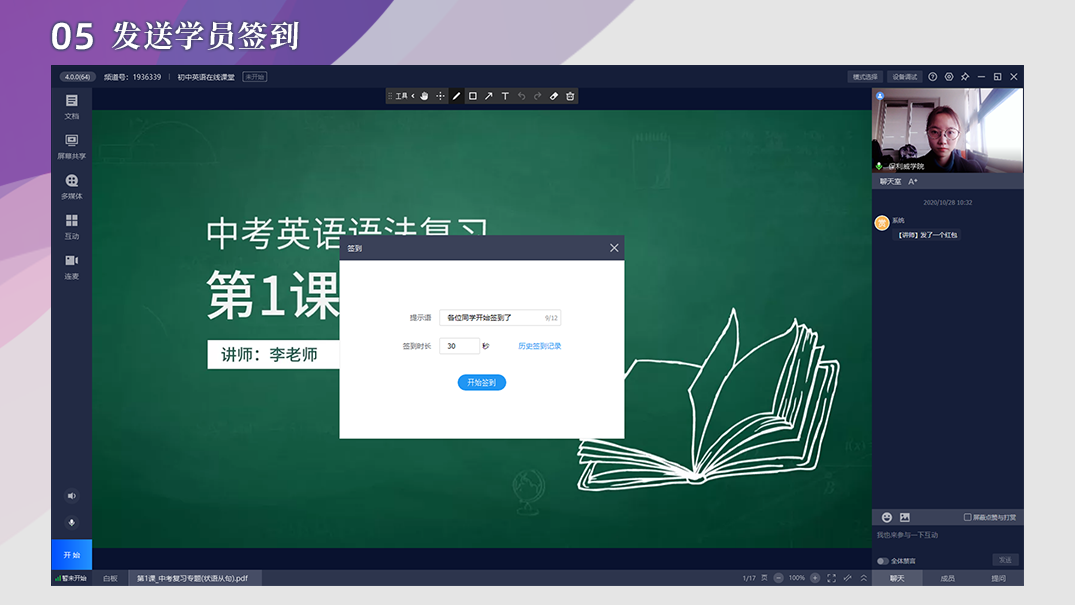The height and width of the screenshot is (605, 1075).
Task: Switch to the 提问 questions tab
Action: coord(998,578)
